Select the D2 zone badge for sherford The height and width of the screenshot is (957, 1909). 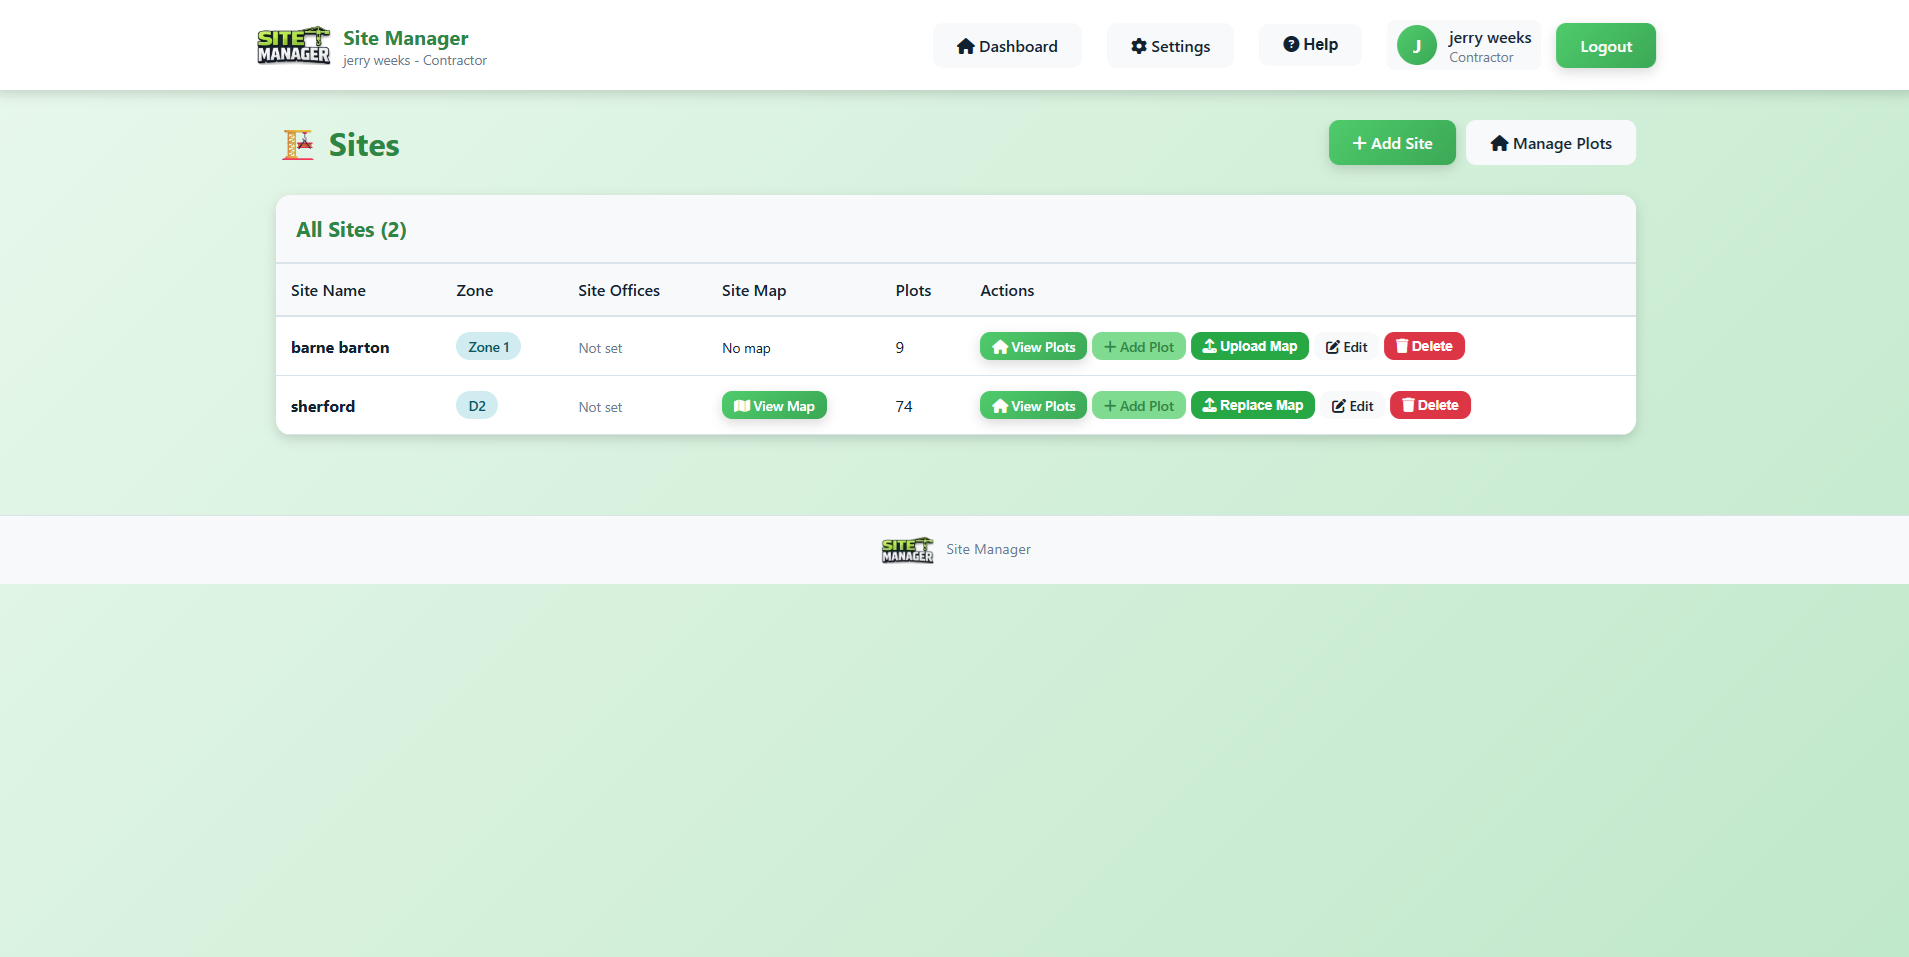(476, 405)
